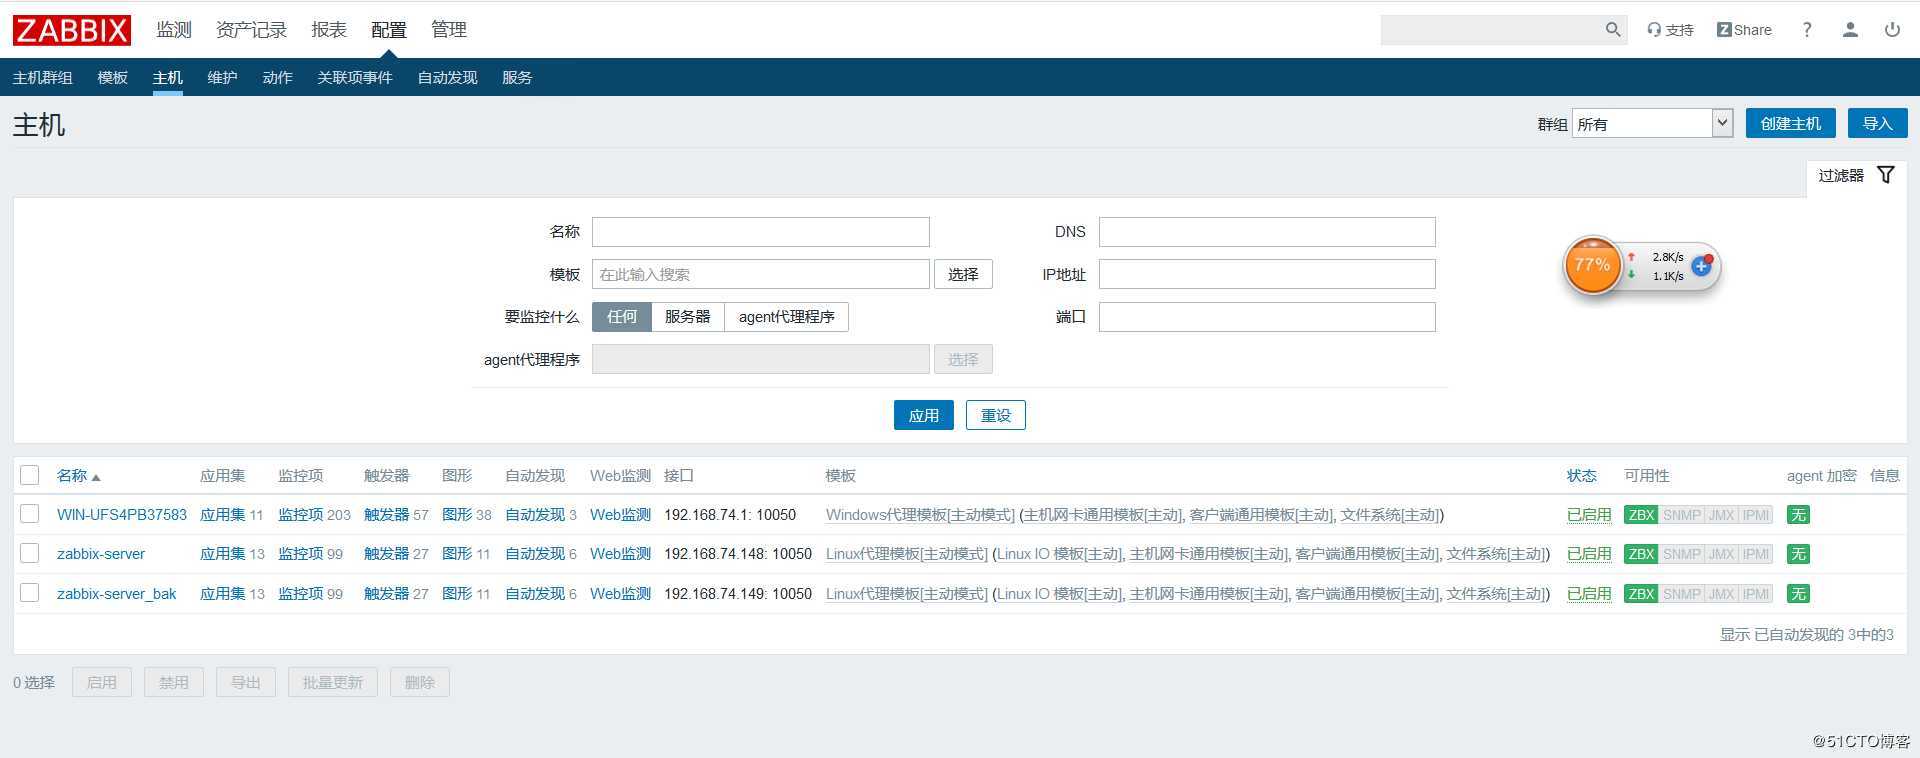Screen dimensions: 1920x758
Task: Open the 监测 menu
Action: pyautogui.click(x=174, y=30)
